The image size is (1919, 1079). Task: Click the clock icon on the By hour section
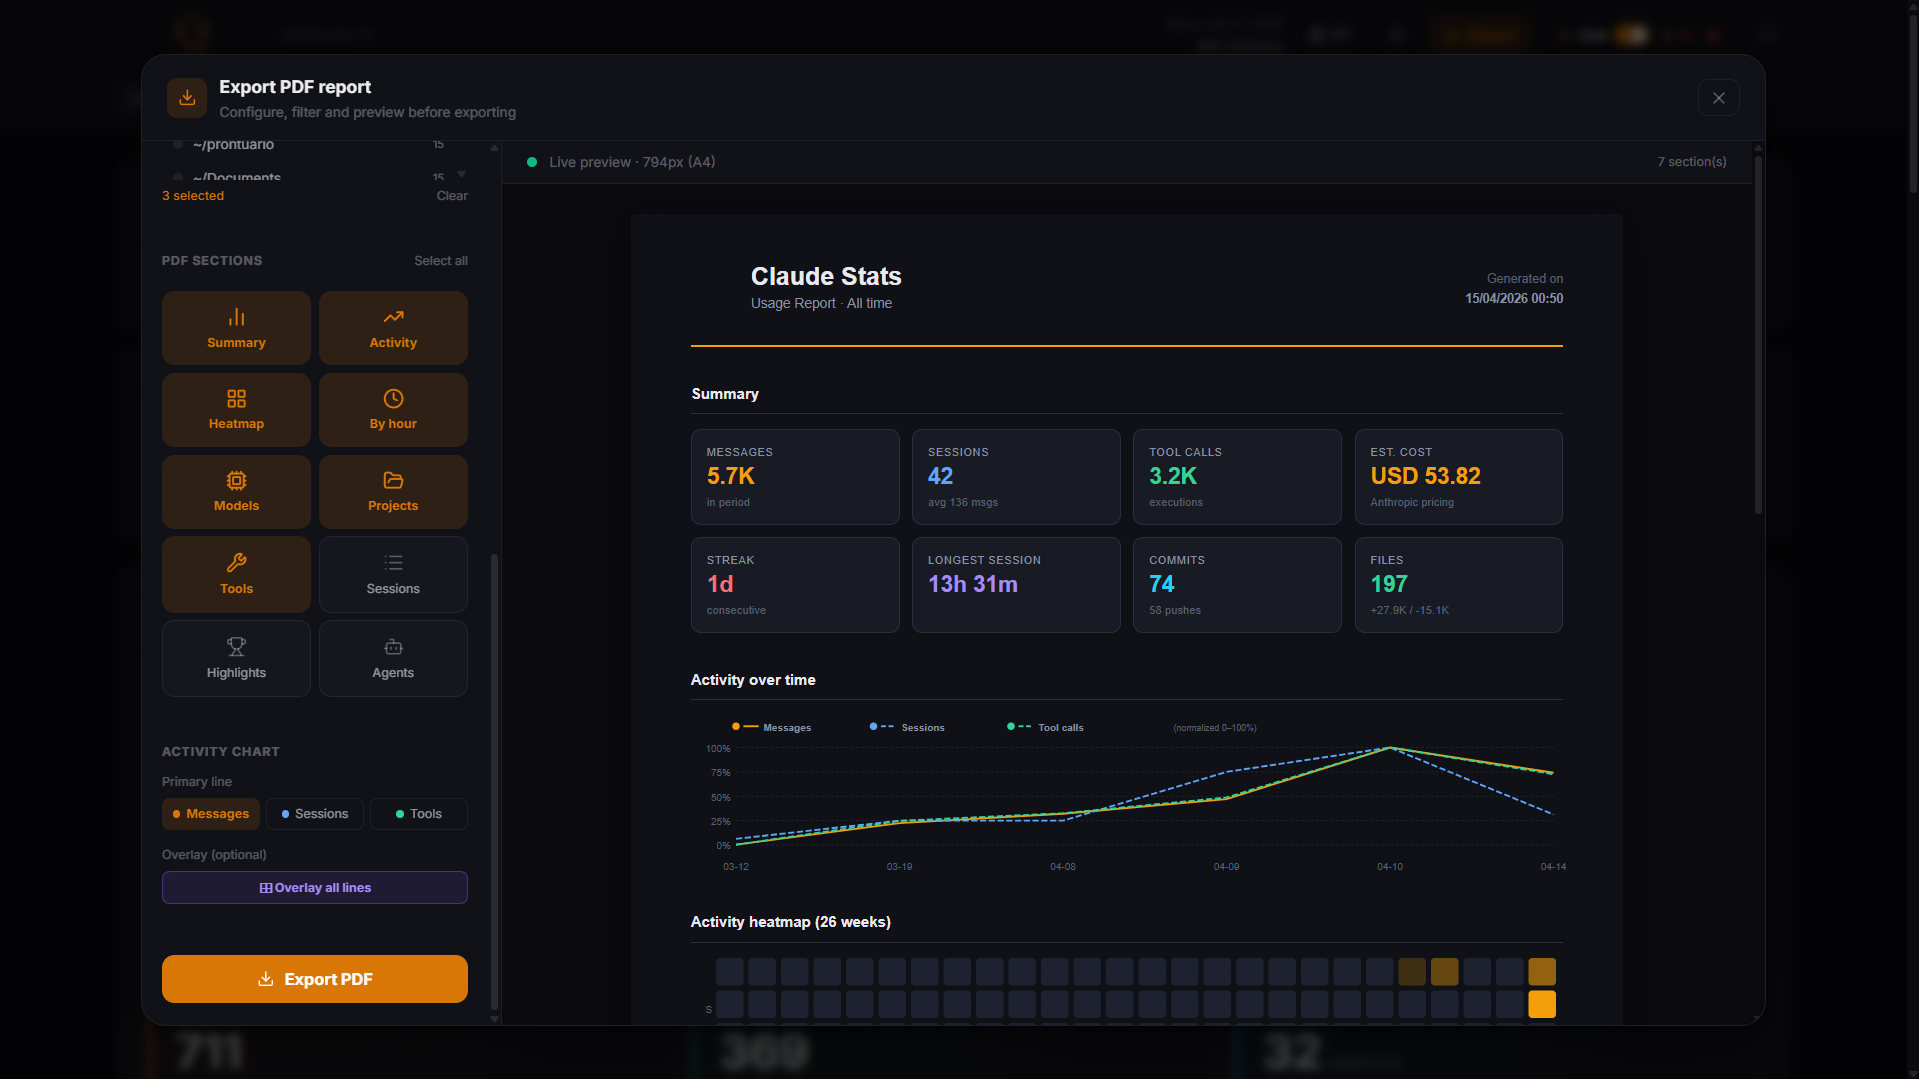point(392,397)
